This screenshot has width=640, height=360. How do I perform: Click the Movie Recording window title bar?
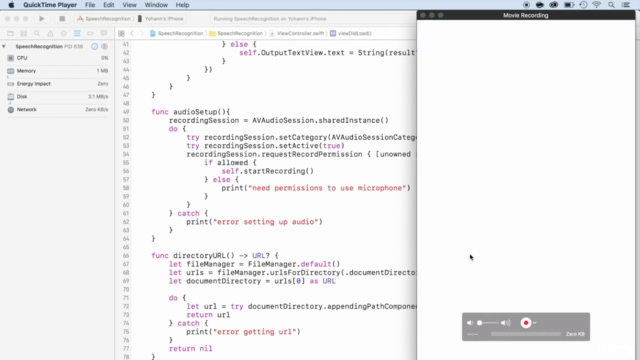[x=526, y=15]
